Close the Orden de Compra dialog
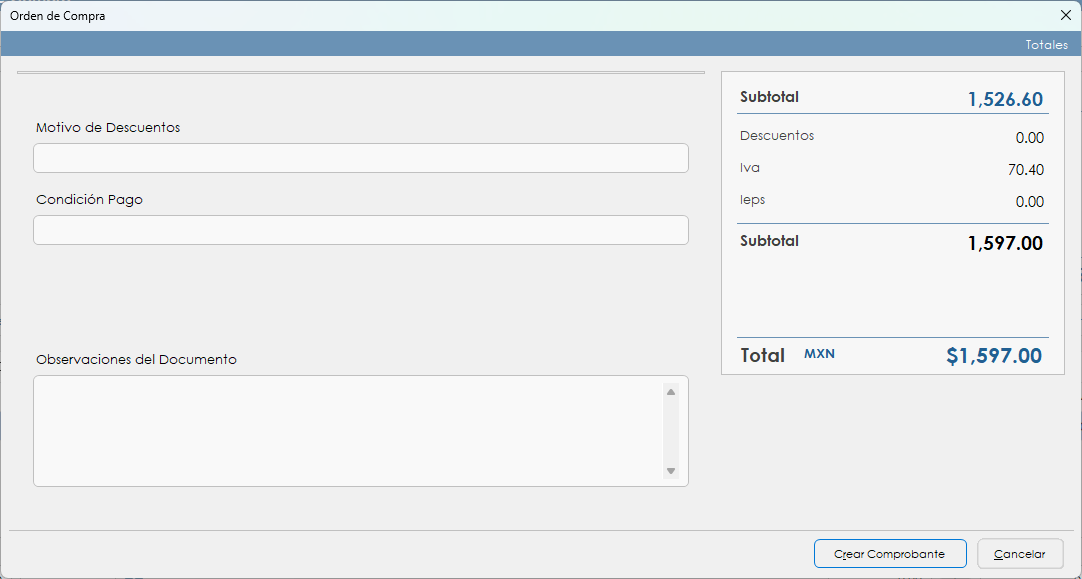The width and height of the screenshot is (1082, 579). pyautogui.click(x=1065, y=15)
